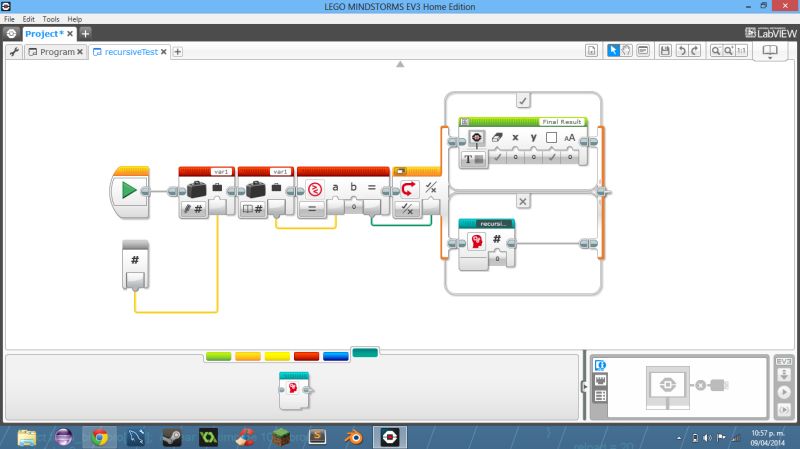This screenshot has height=449, width=800.
Task: Download program to the EV3 brick
Action: click(x=784, y=375)
